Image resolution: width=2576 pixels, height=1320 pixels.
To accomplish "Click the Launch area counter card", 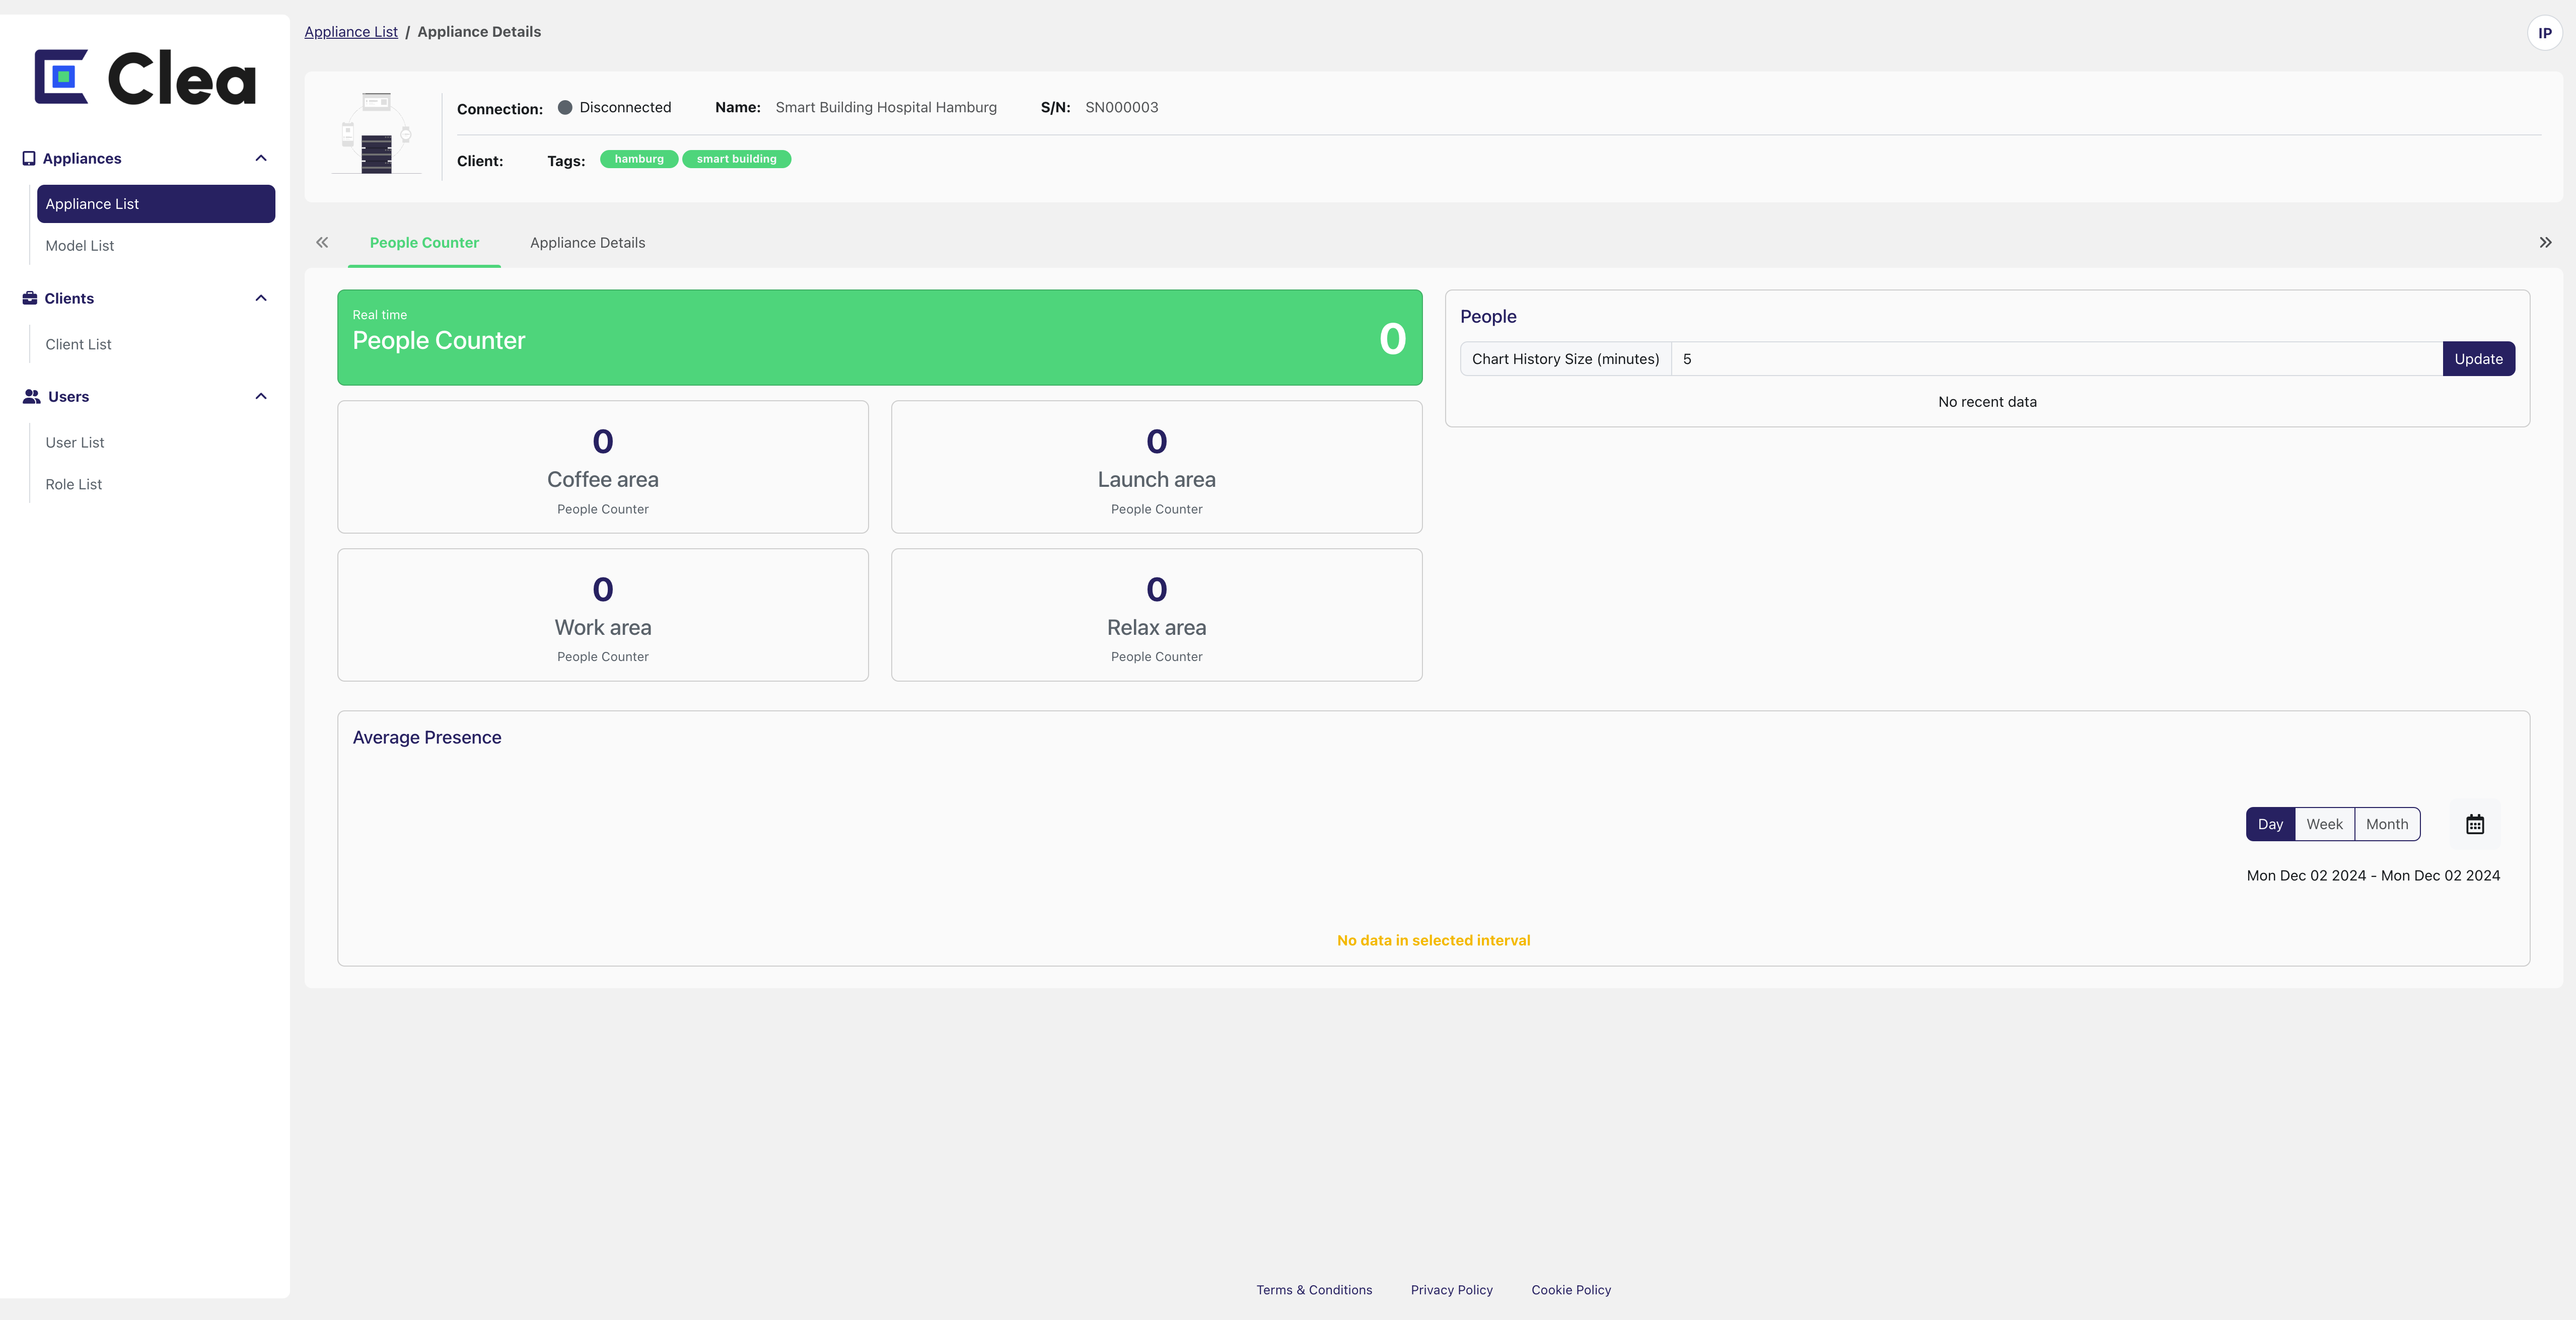I will 1156,467.
